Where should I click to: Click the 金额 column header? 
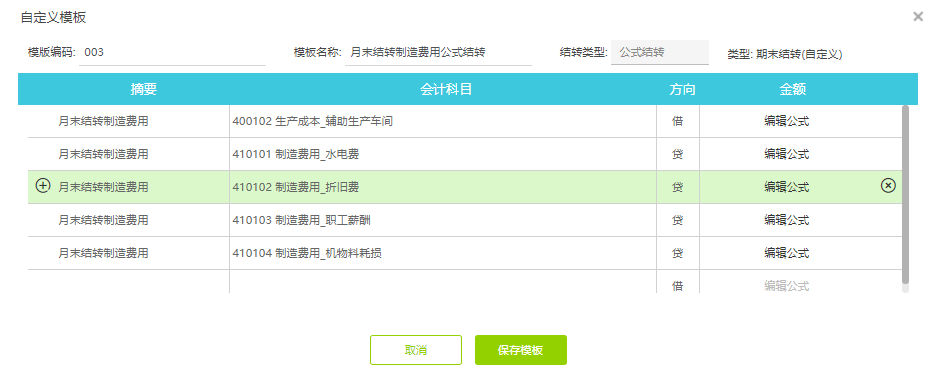coord(793,89)
